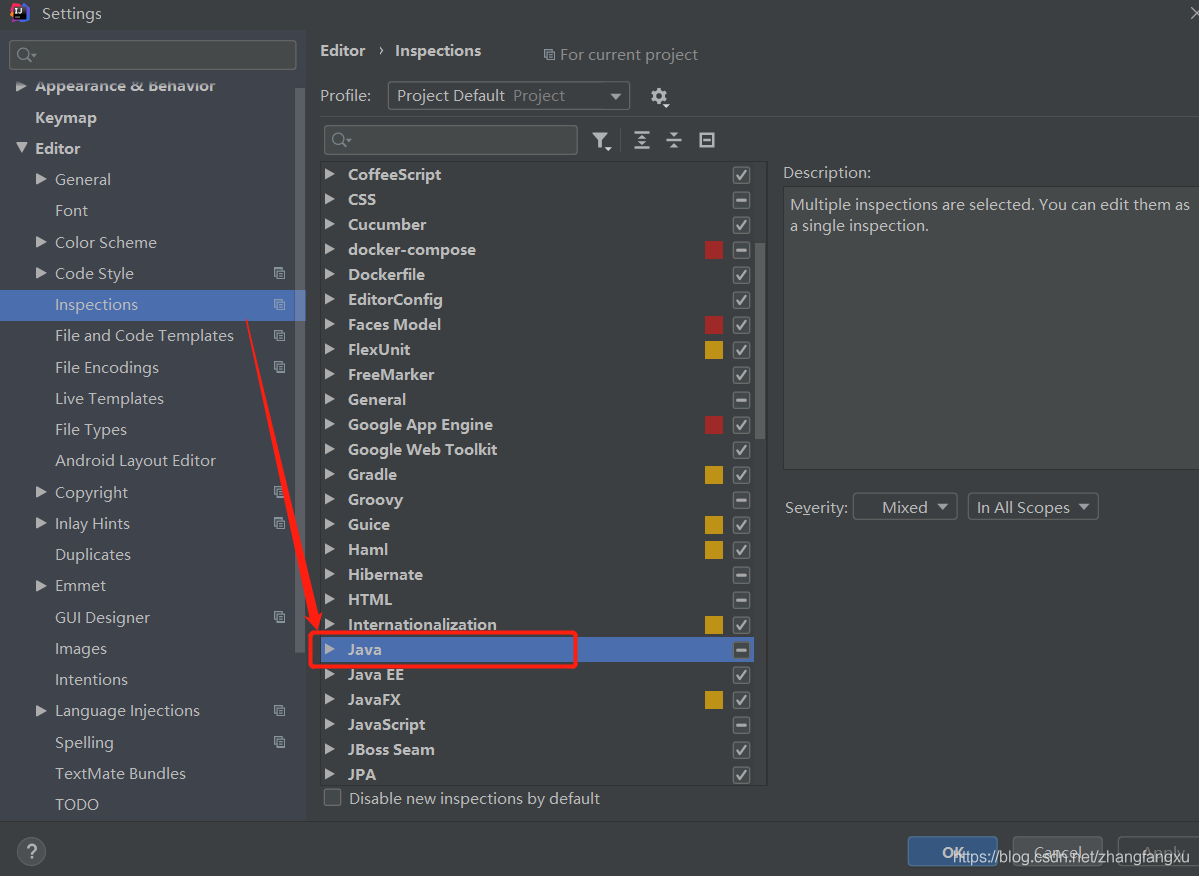The height and width of the screenshot is (876, 1199).
Task: Click project-level icon beside Inspections row
Action: pos(280,305)
